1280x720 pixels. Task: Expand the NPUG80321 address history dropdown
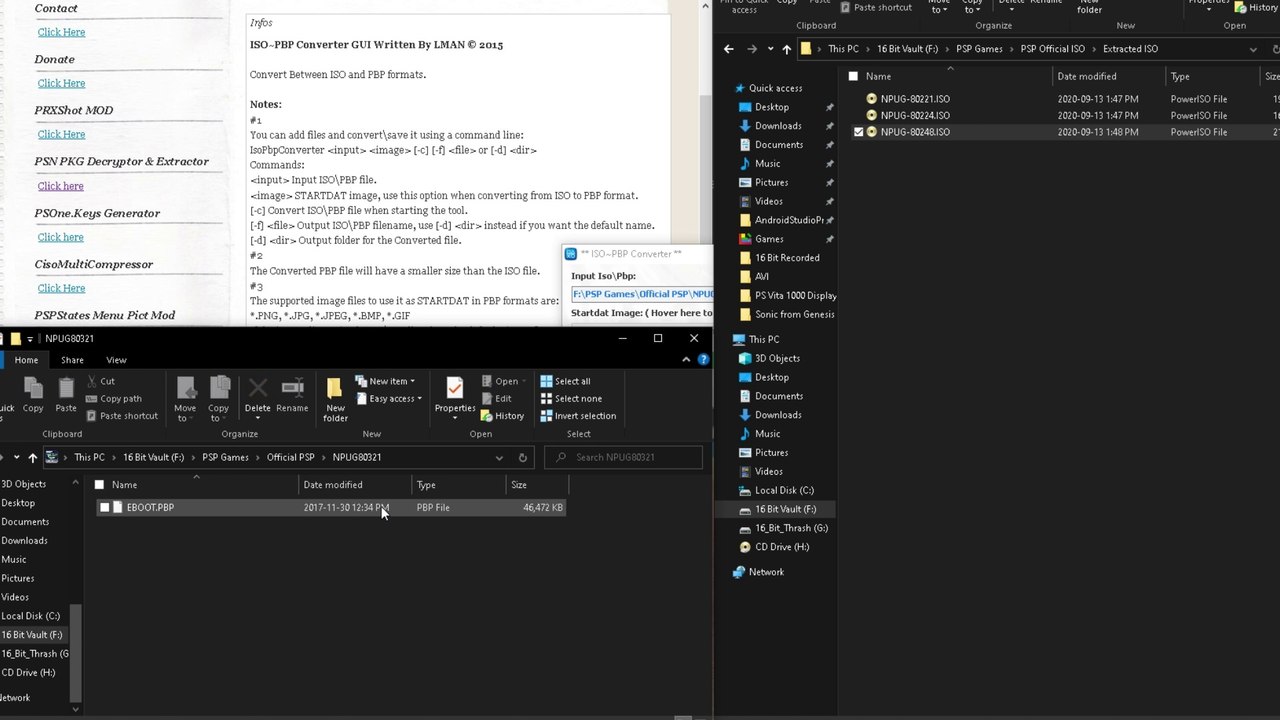pos(499,458)
